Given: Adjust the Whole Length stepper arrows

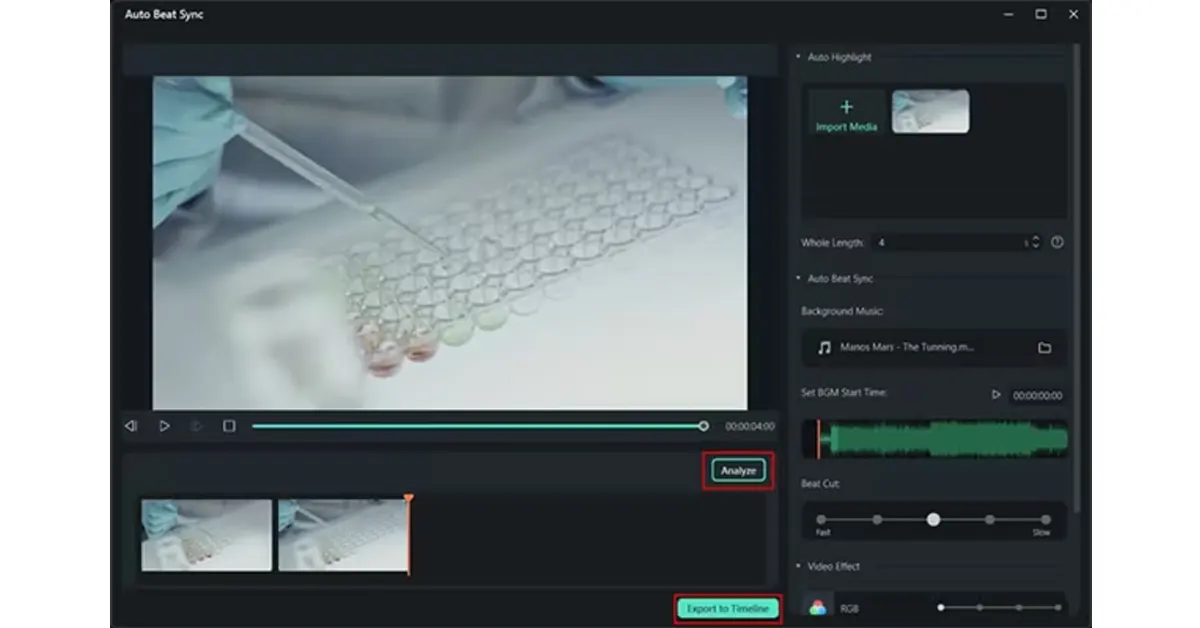Looking at the screenshot, I should pyautogui.click(x=1035, y=242).
